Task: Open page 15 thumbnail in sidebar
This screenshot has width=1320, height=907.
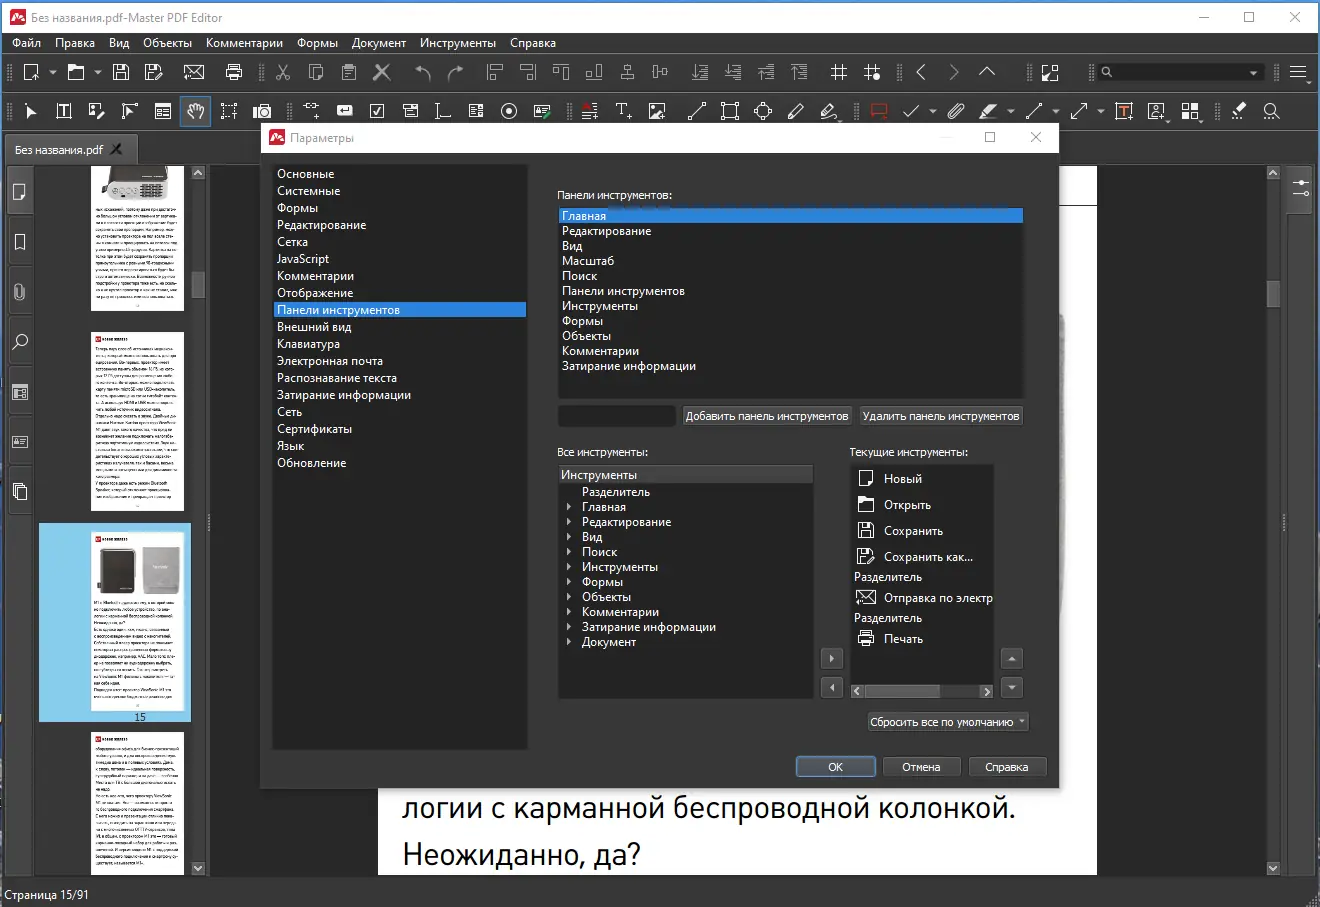Action: (x=114, y=622)
